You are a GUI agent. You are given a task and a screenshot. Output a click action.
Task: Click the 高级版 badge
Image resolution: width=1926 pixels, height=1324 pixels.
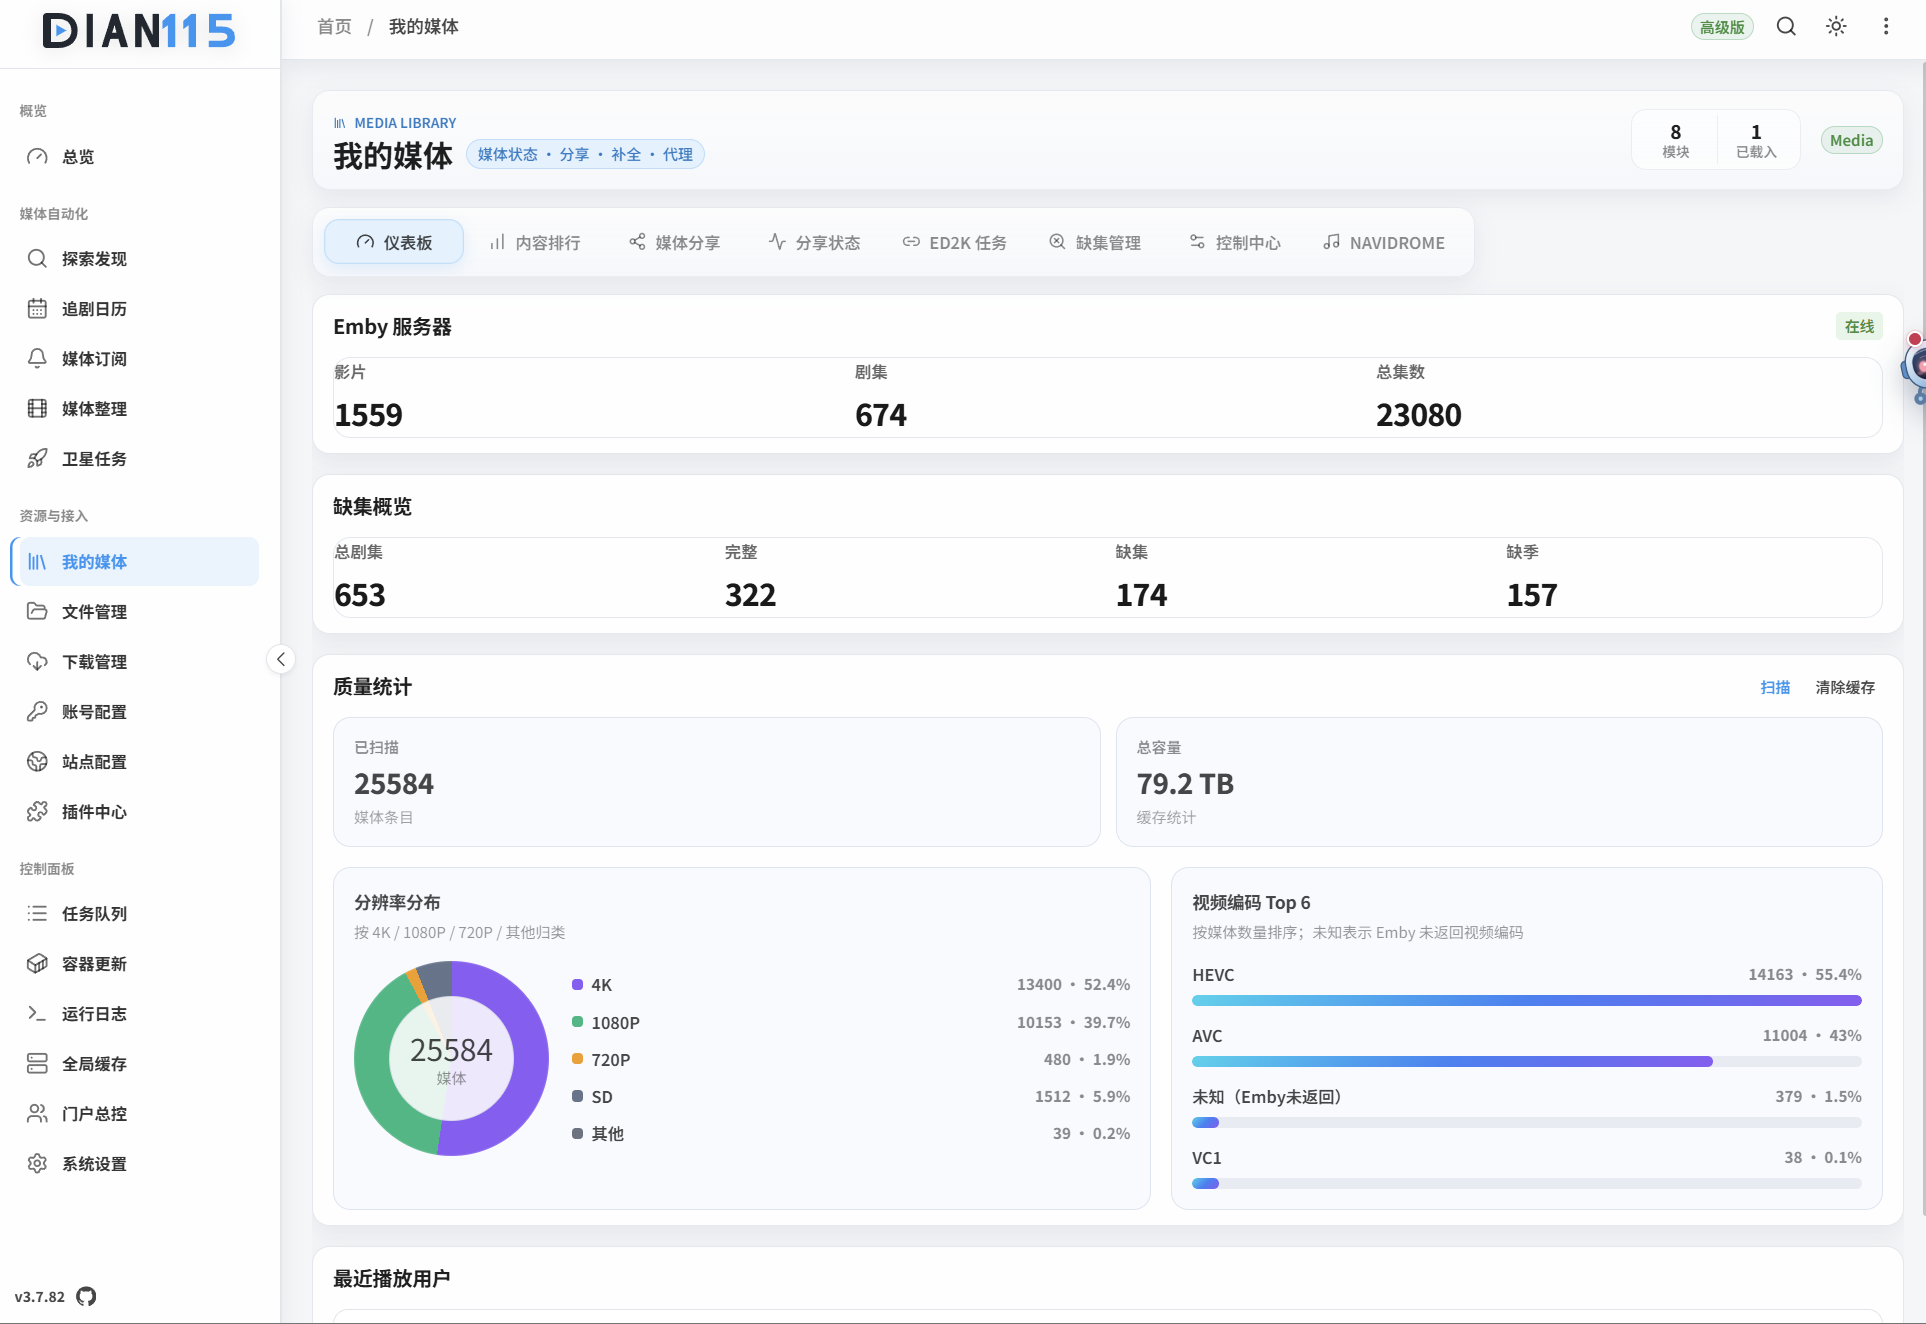pos(1722,27)
